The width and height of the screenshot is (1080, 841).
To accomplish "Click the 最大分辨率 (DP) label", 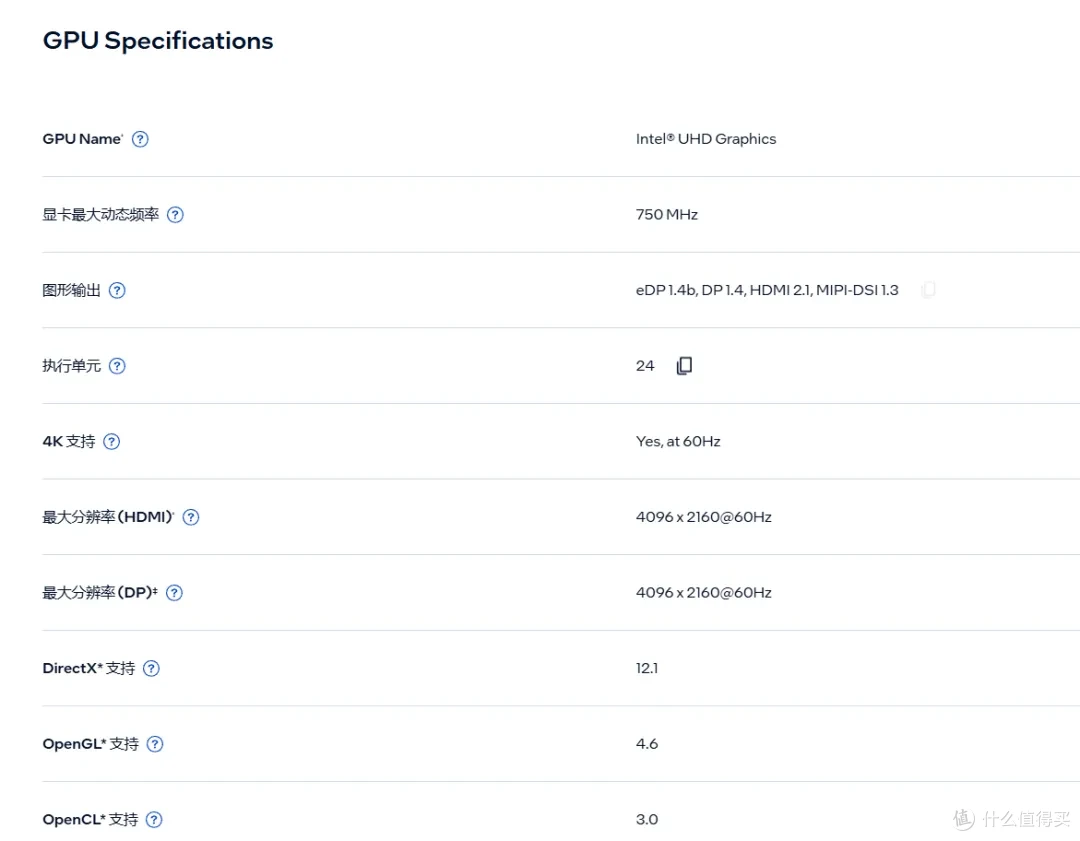I will tap(100, 593).
